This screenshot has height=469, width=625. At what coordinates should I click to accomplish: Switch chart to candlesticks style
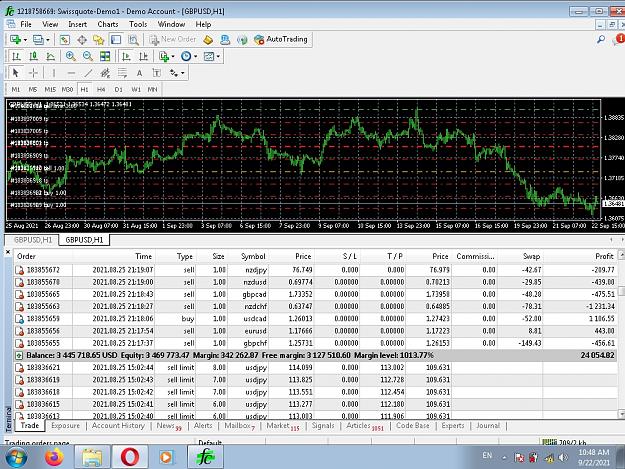tap(33, 56)
